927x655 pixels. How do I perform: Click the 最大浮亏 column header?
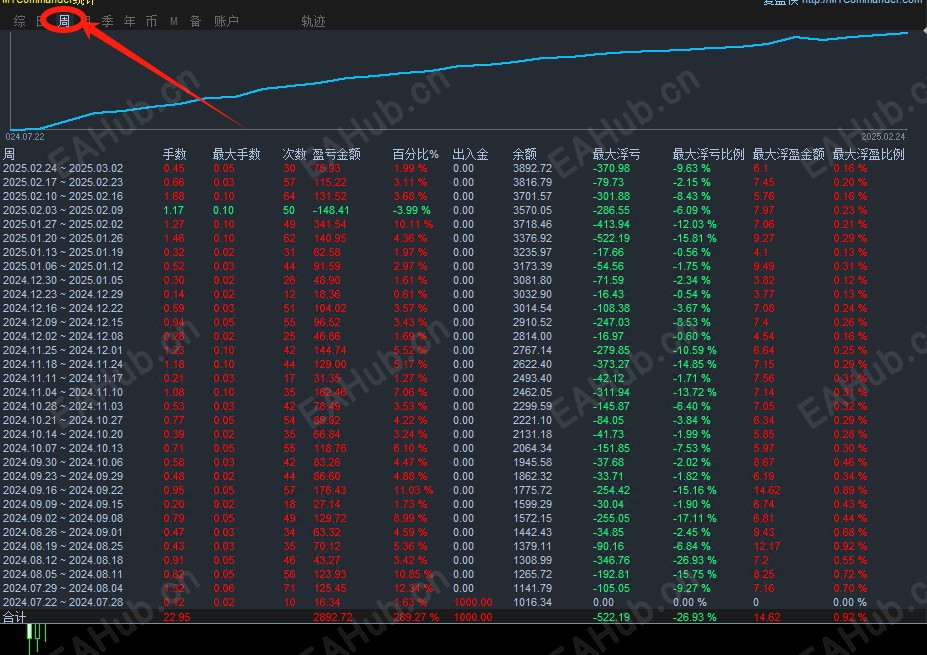pos(617,154)
